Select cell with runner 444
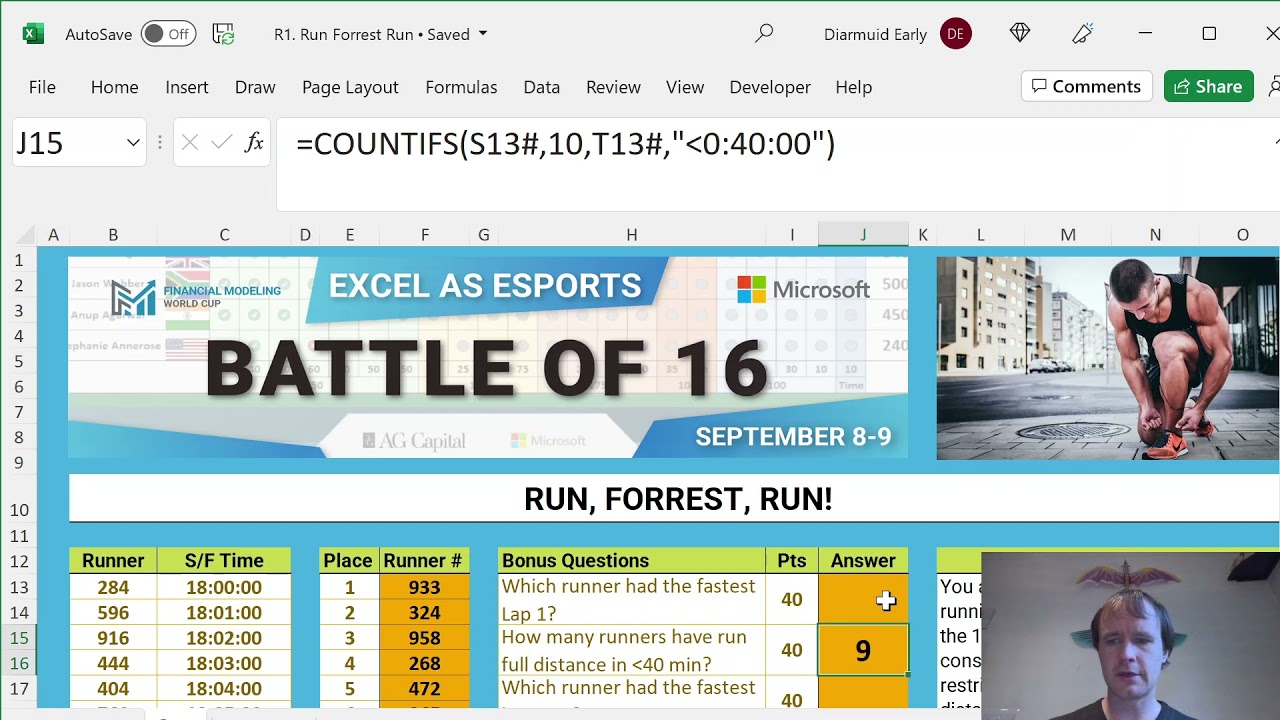The image size is (1280, 720). click(x=113, y=663)
